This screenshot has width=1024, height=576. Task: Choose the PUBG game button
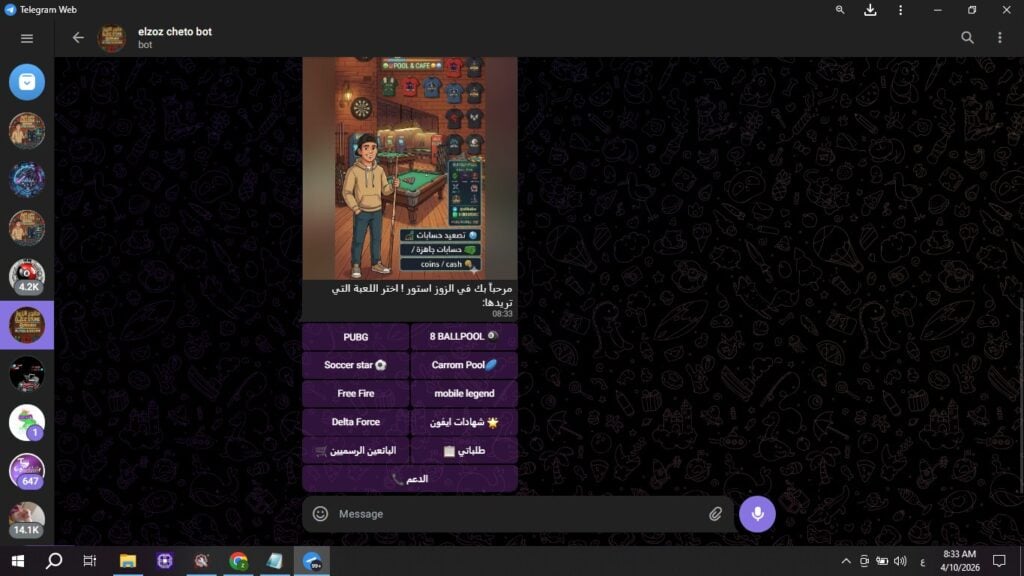tap(356, 337)
